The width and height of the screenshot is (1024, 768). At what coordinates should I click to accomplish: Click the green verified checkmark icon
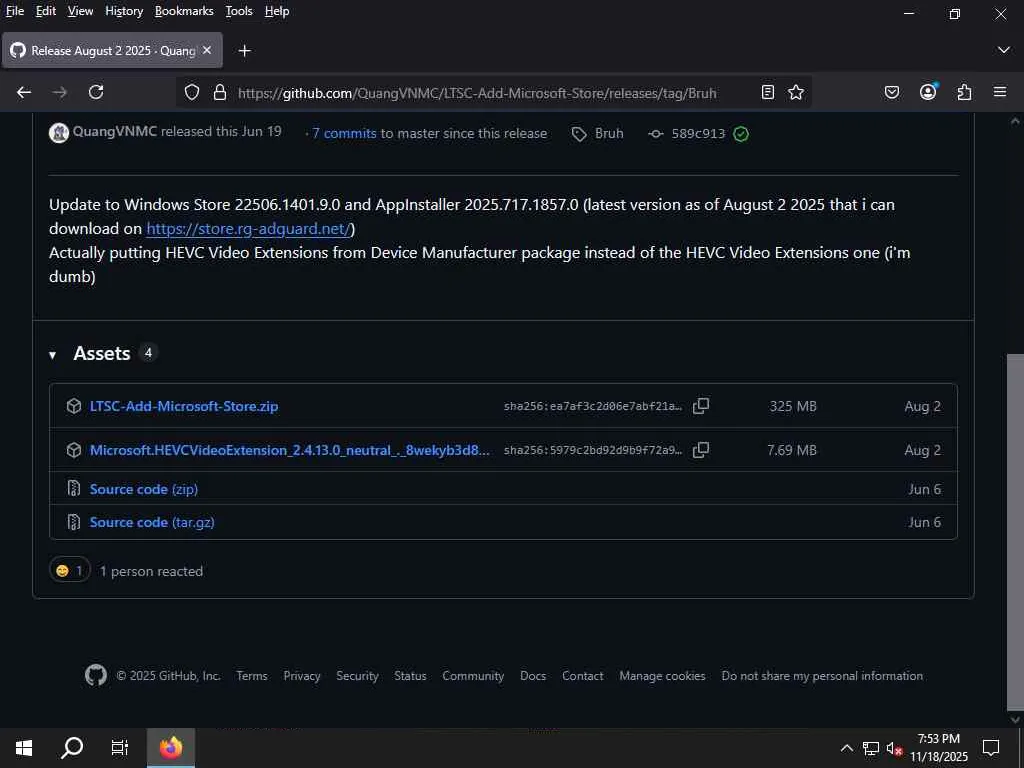(741, 134)
